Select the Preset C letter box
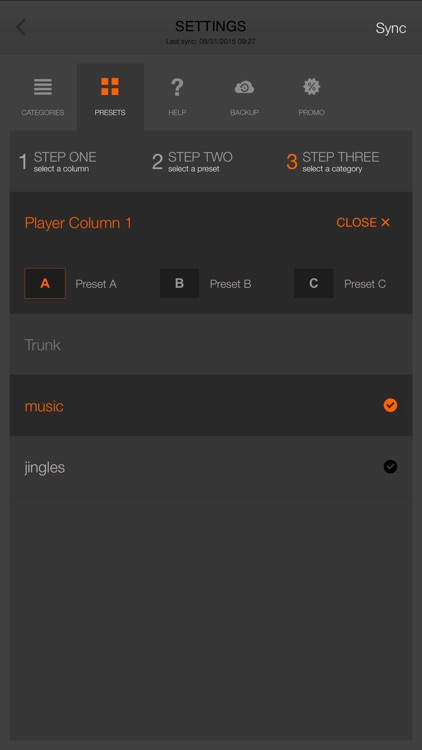This screenshot has width=422, height=750. pos(313,283)
